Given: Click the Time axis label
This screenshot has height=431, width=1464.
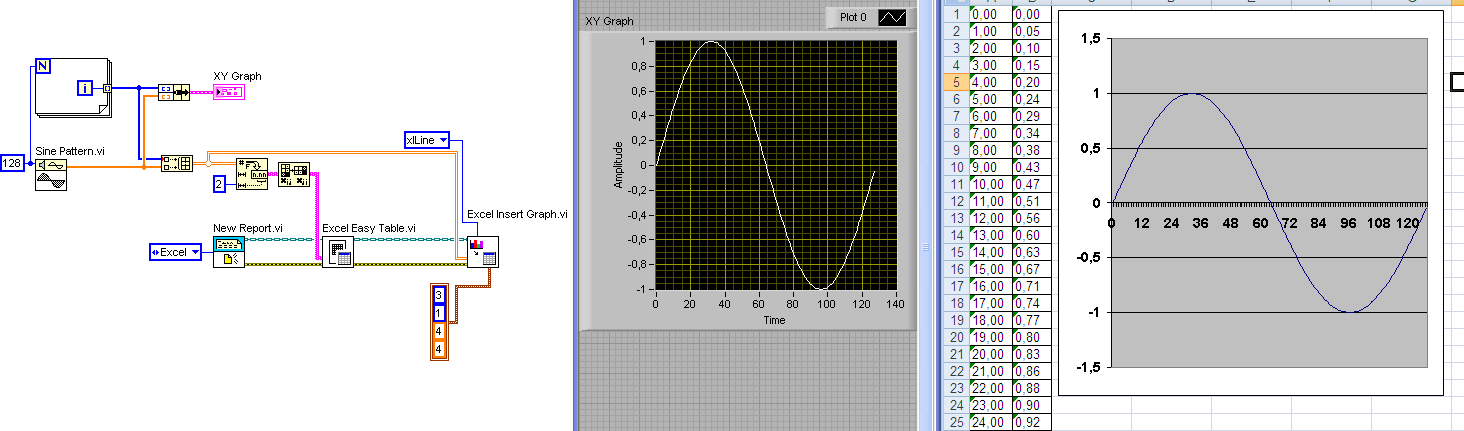Looking at the screenshot, I should [774, 320].
